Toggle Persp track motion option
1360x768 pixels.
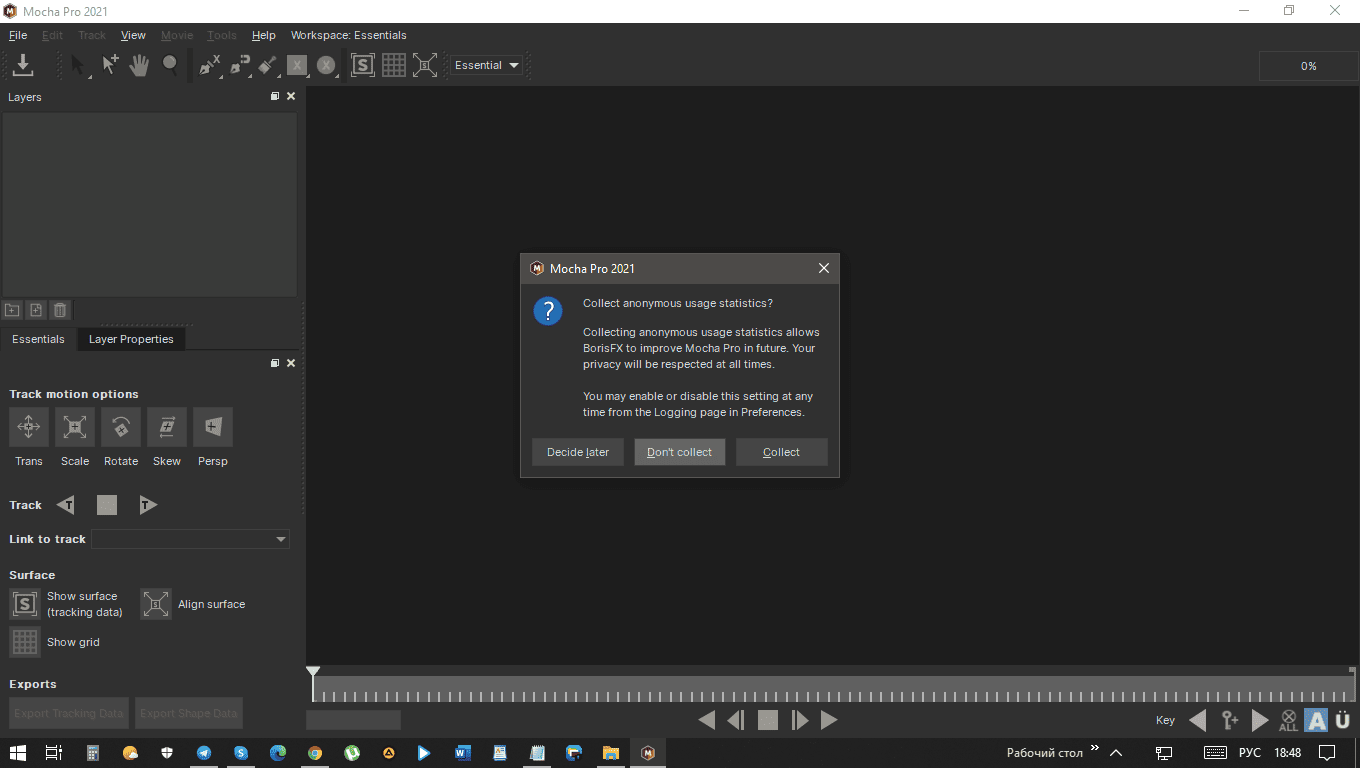click(x=213, y=427)
